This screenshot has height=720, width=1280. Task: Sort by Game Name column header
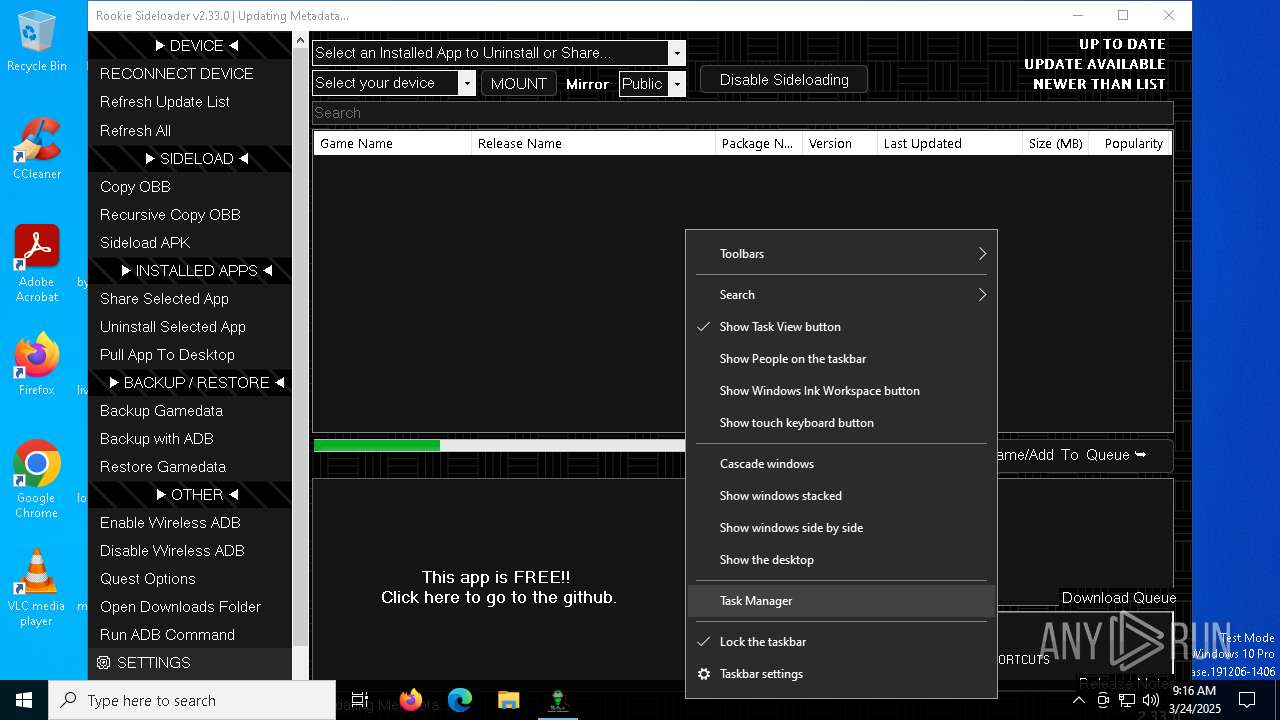(x=392, y=144)
